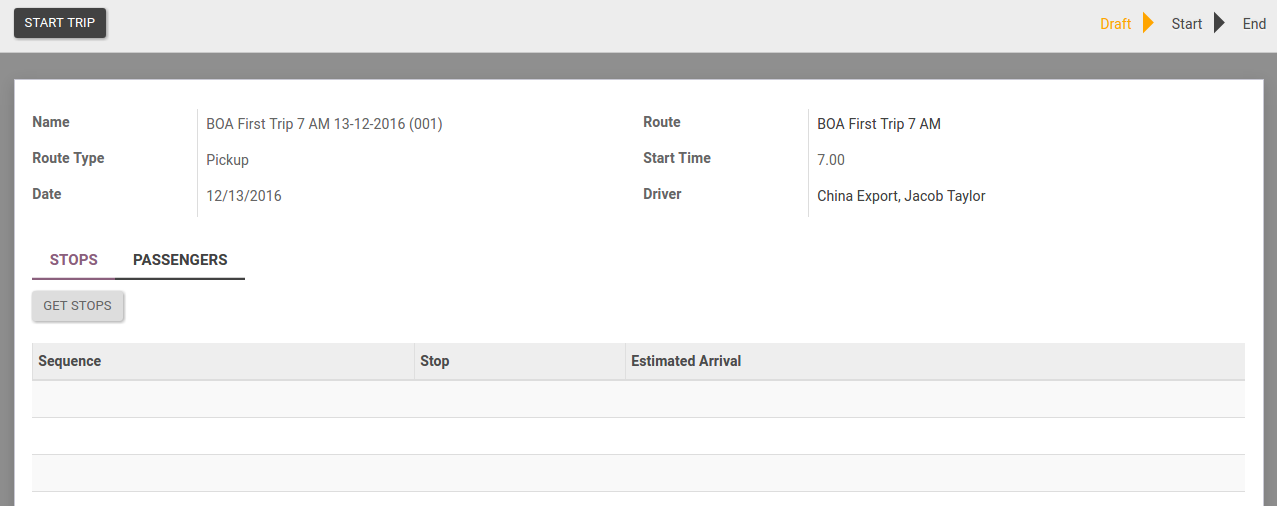The height and width of the screenshot is (506, 1277).
Task: Open the PASSENGERS tab
Action: pos(180,260)
